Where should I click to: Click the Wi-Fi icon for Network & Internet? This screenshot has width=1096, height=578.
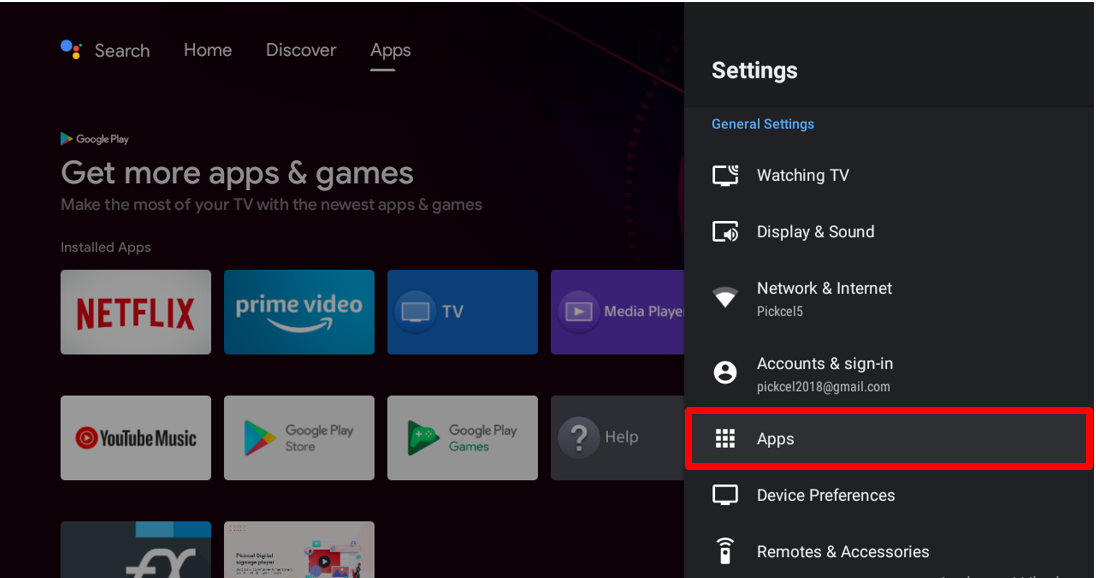[x=725, y=297]
